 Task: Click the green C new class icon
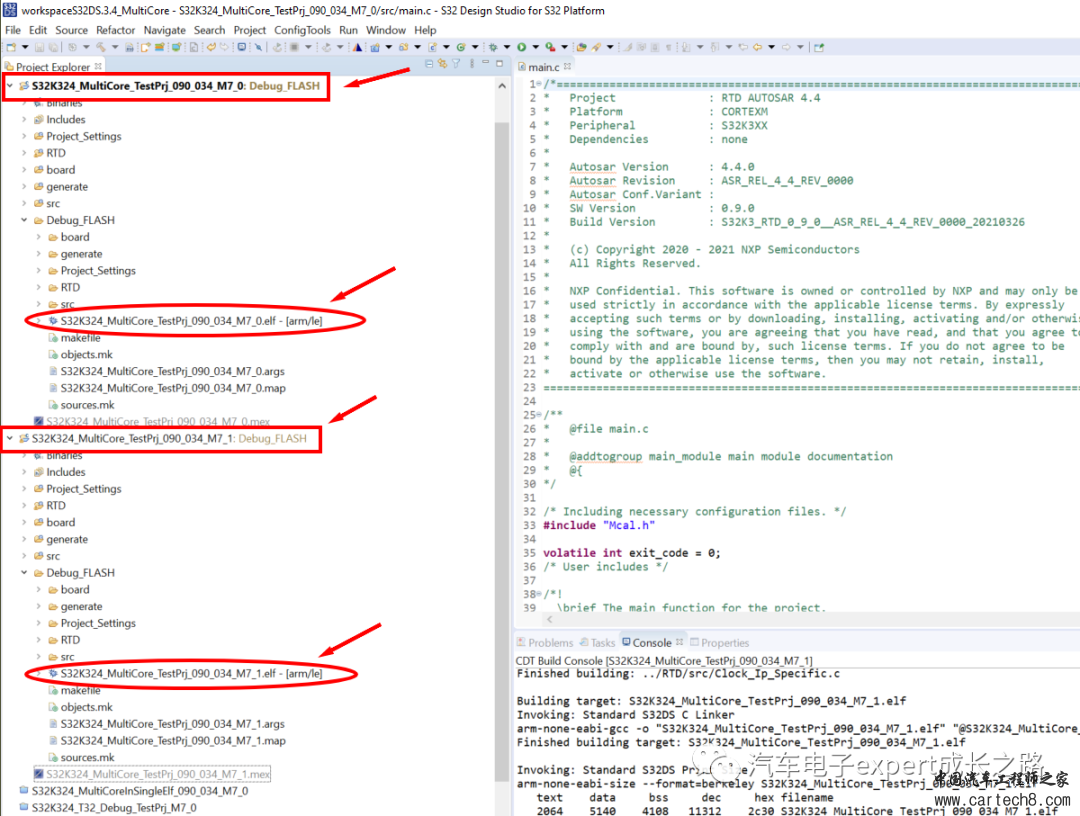tap(461, 48)
